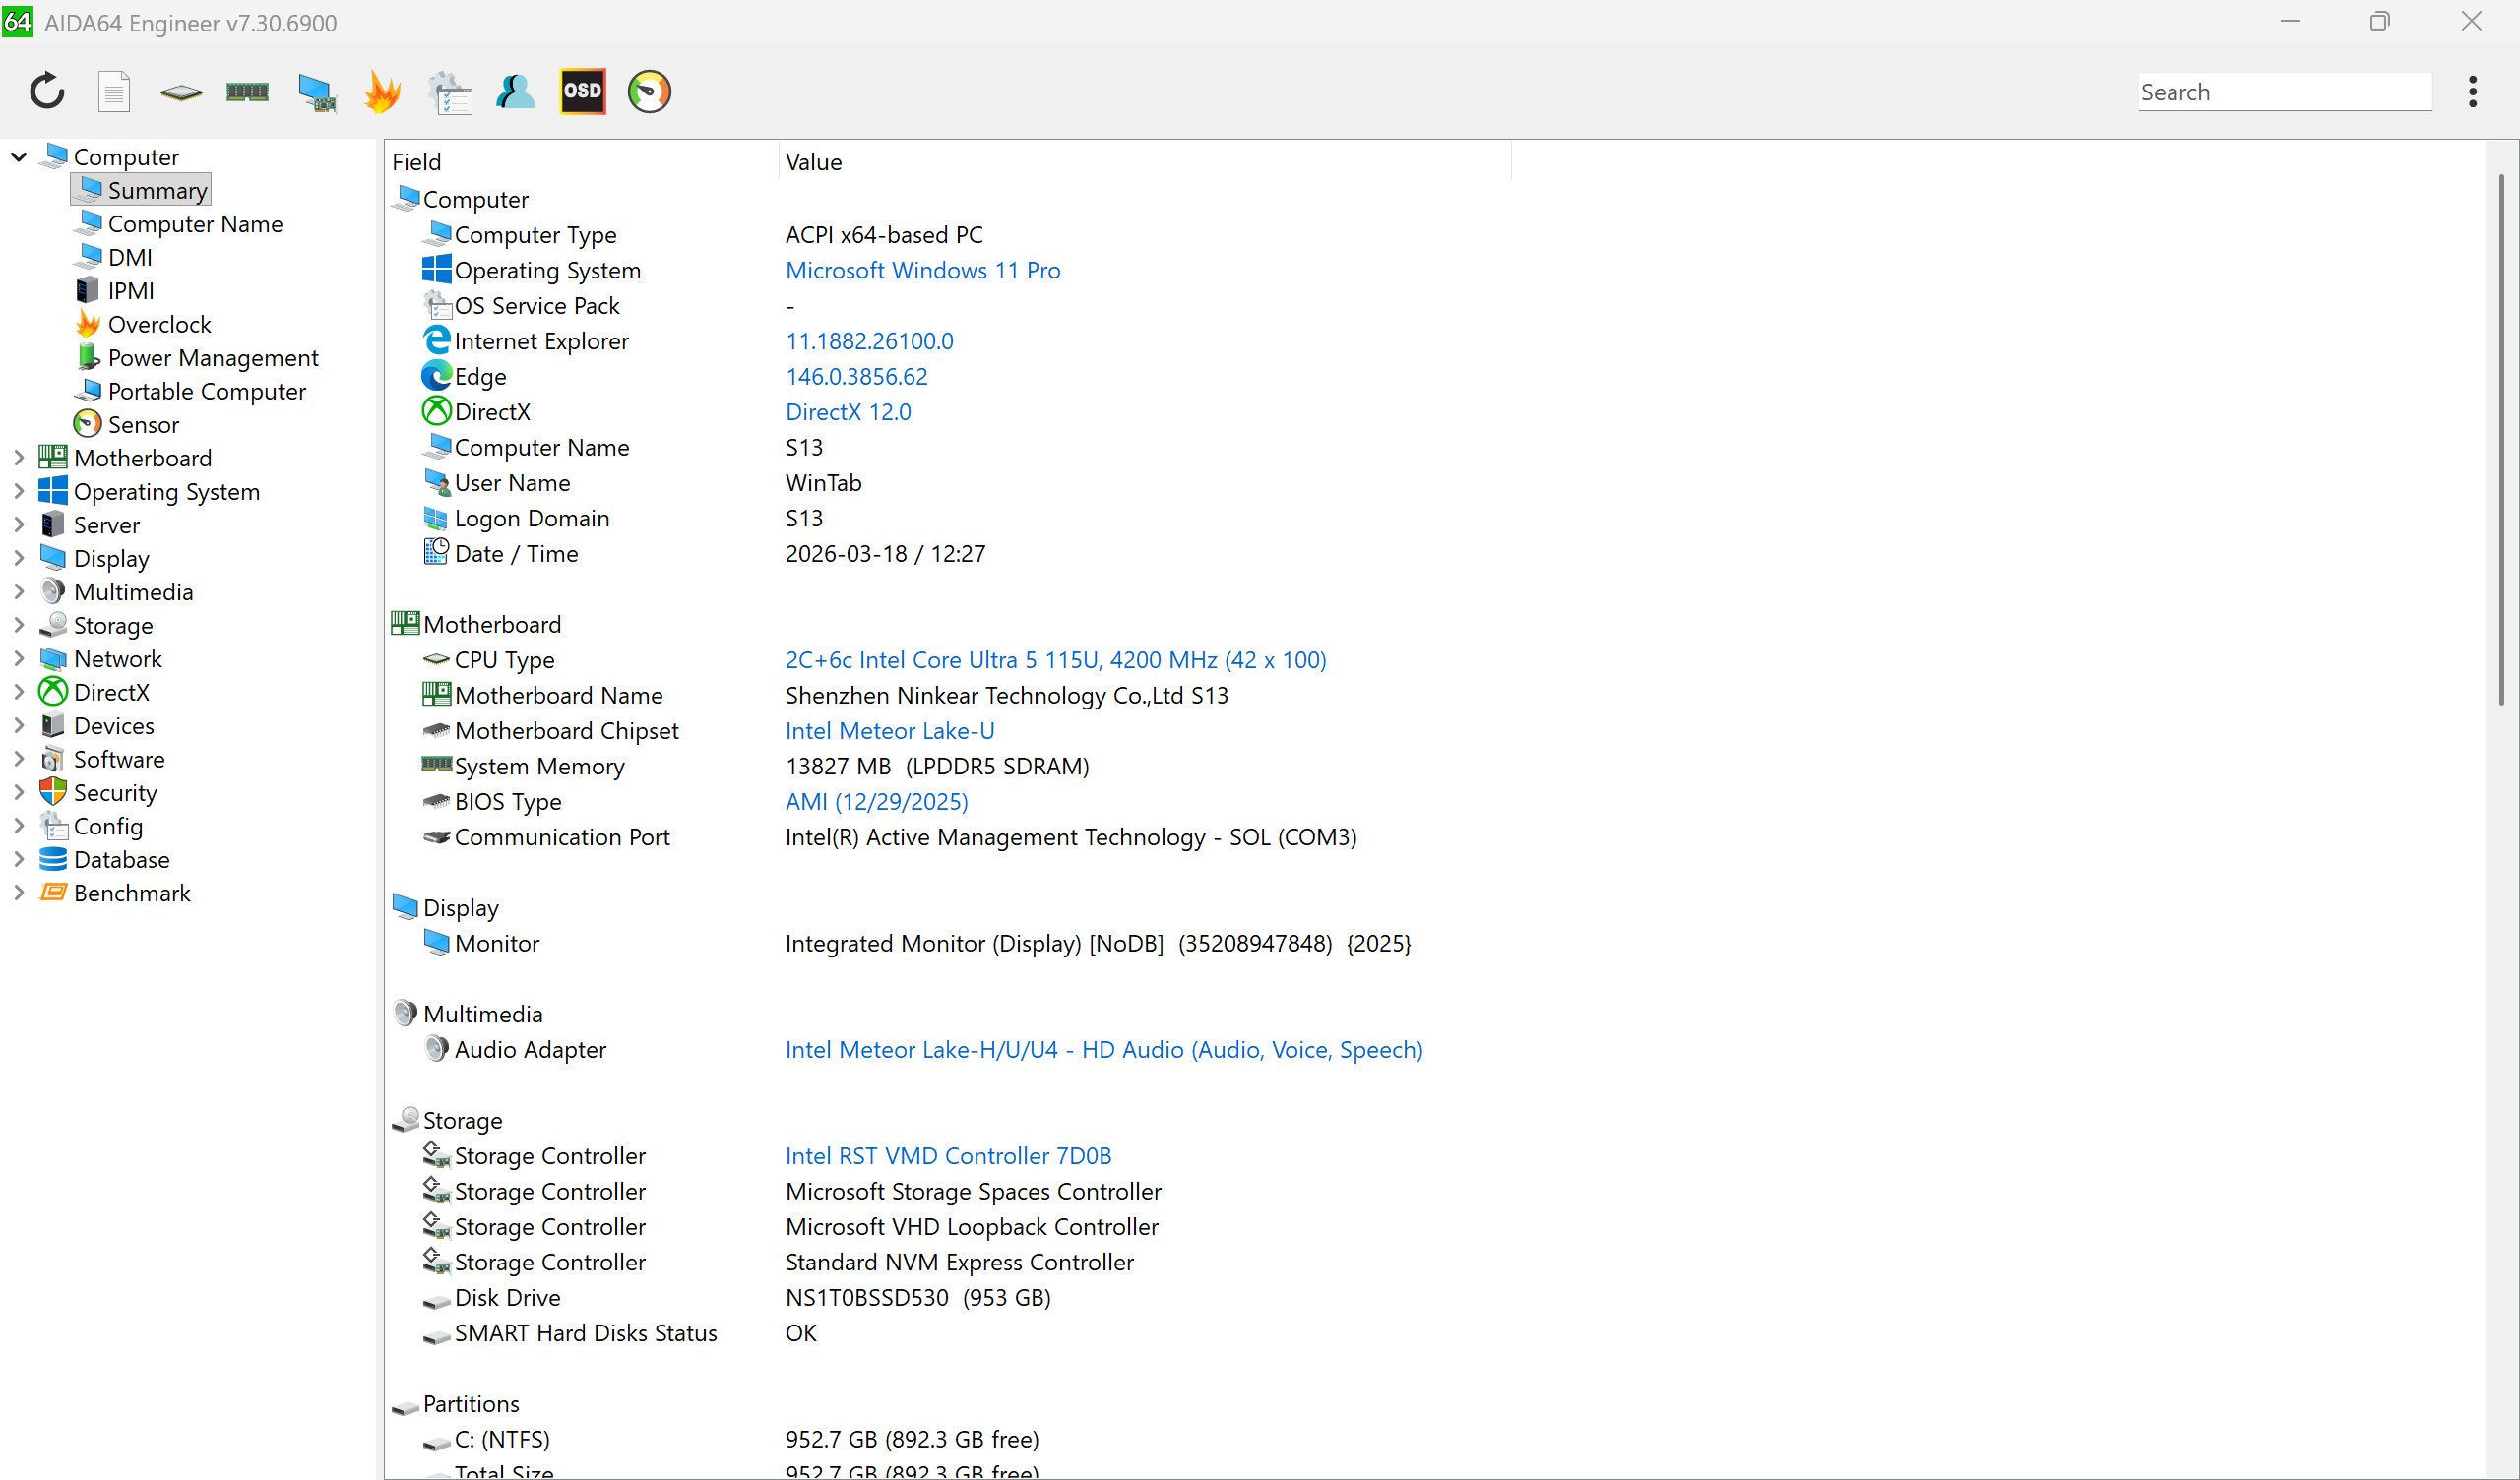This screenshot has height=1480, width=2520.
Task: Click the Refresh toolbar icon
Action: (x=47, y=92)
